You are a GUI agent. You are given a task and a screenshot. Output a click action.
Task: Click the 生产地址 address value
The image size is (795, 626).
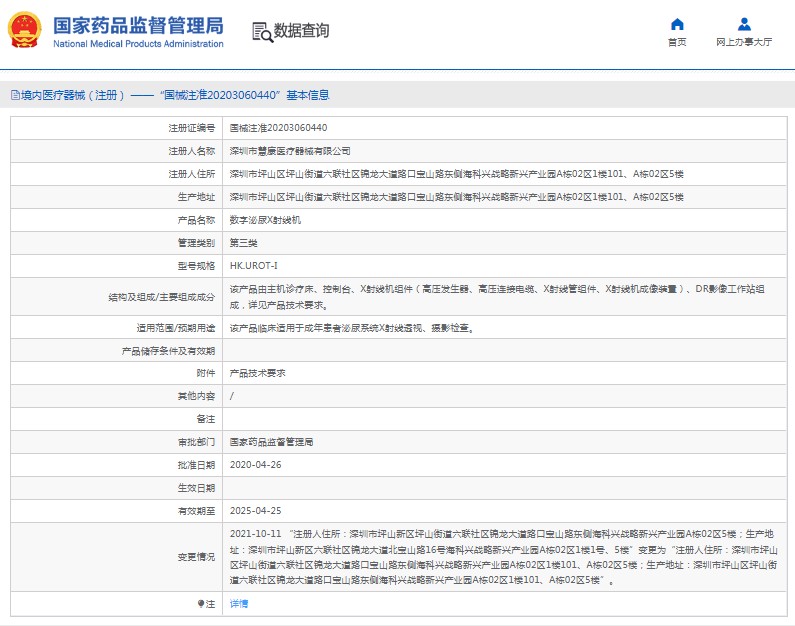(456, 197)
